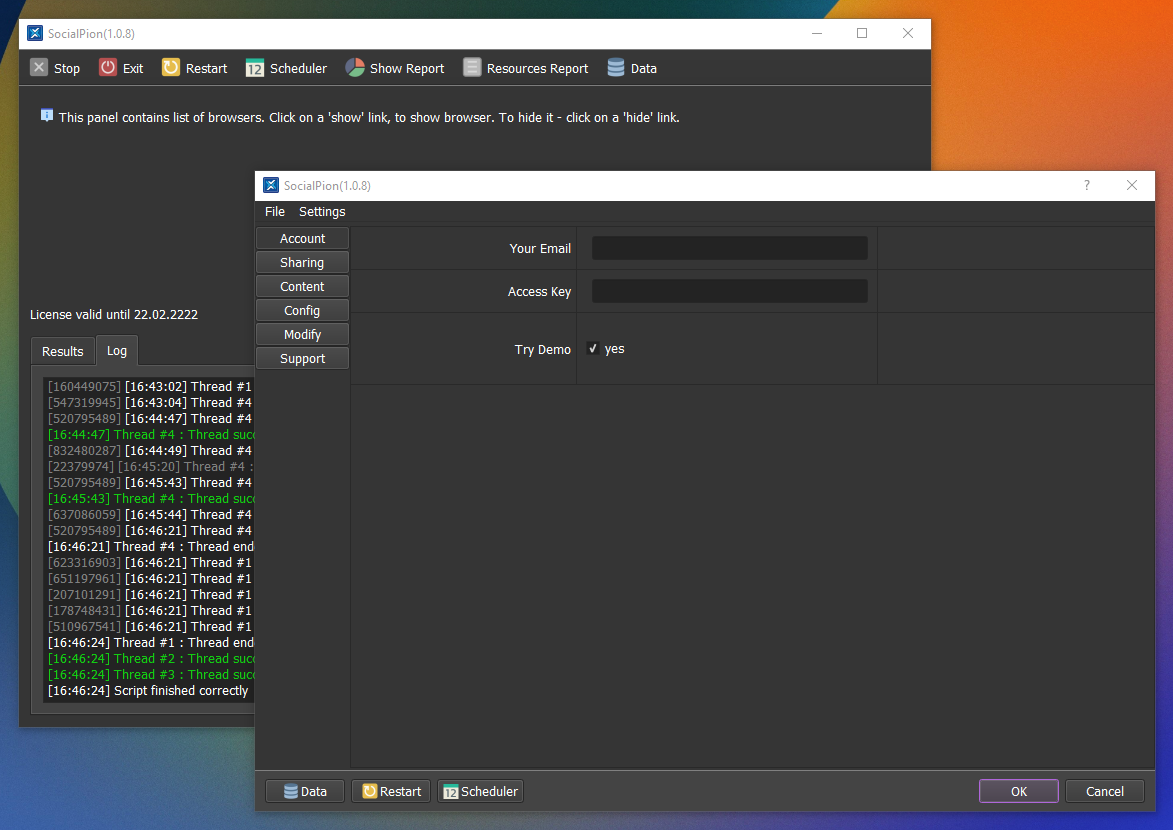The width and height of the screenshot is (1173, 830).
Task: Click the Access Key input field
Action: pyautogui.click(x=729, y=291)
